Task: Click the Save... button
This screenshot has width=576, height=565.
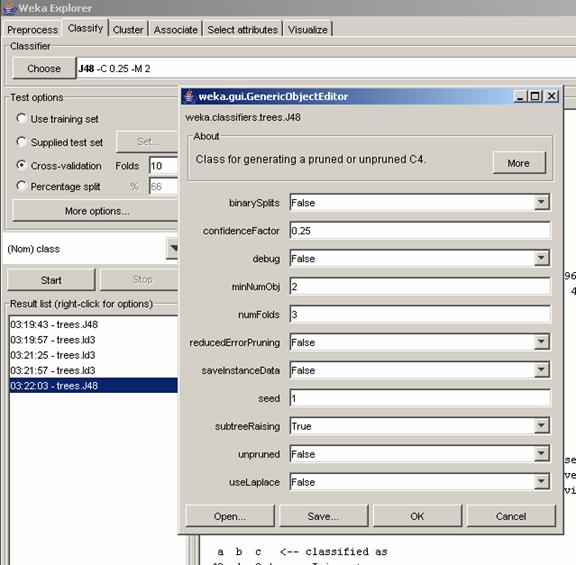Action: click(323, 516)
